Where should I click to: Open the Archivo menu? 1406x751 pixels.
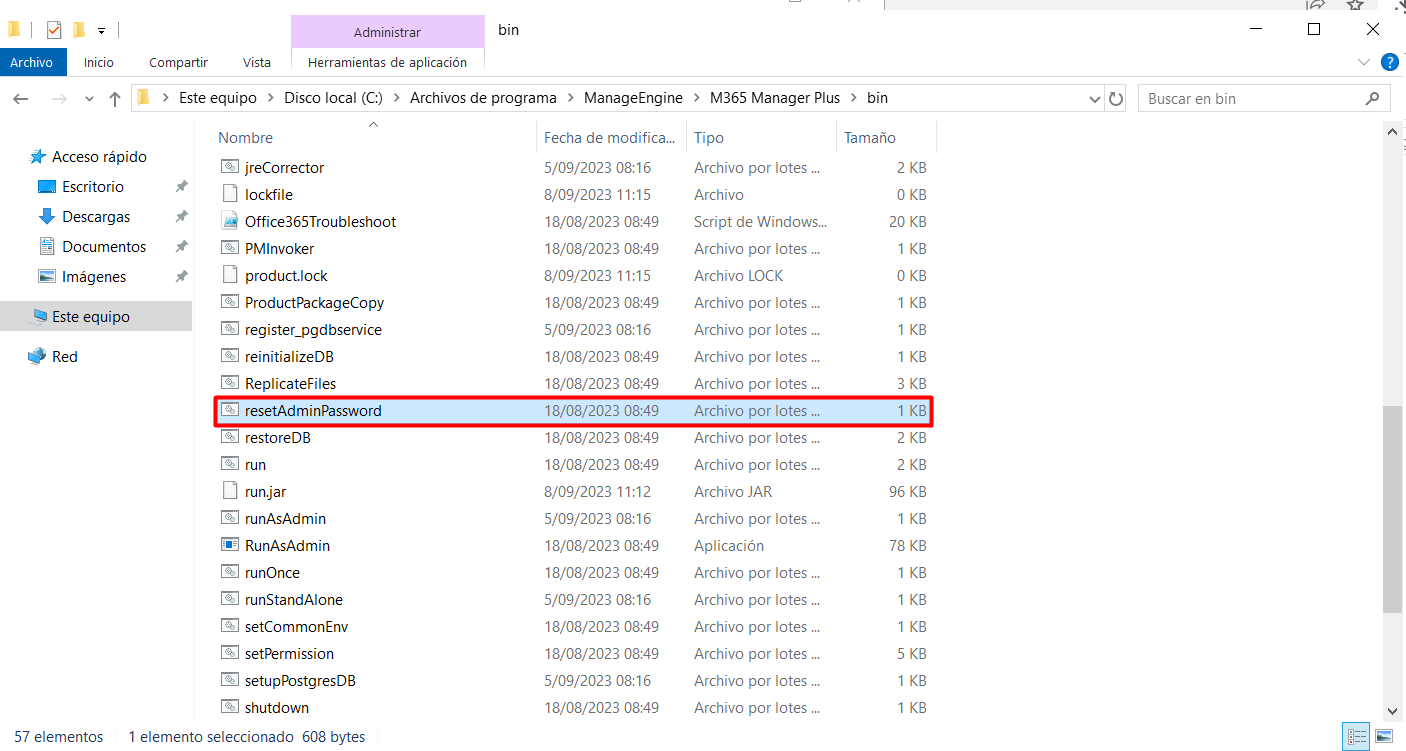(x=31, y=62)
